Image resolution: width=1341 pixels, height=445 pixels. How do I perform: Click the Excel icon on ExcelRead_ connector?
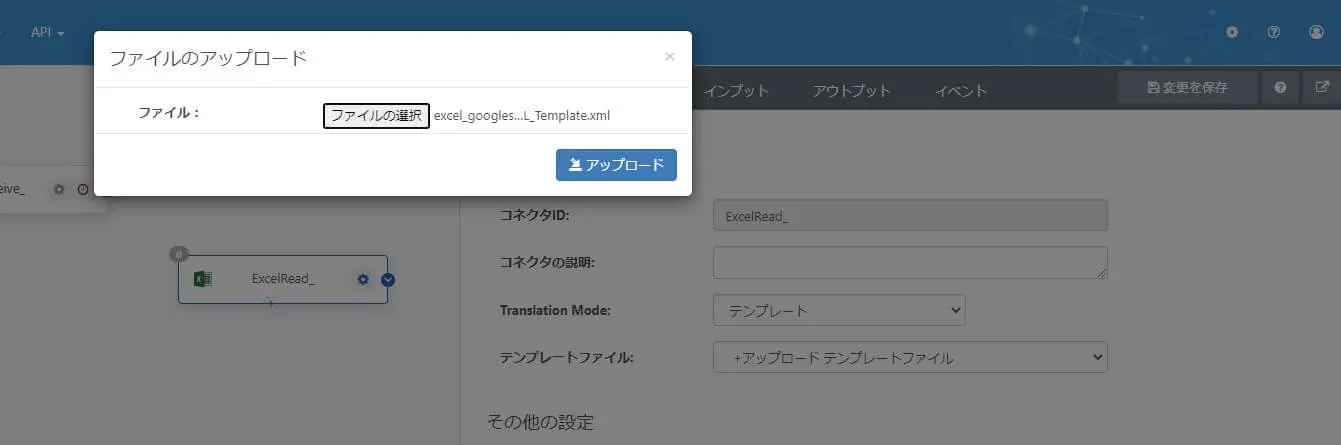(x=202, y=279)
